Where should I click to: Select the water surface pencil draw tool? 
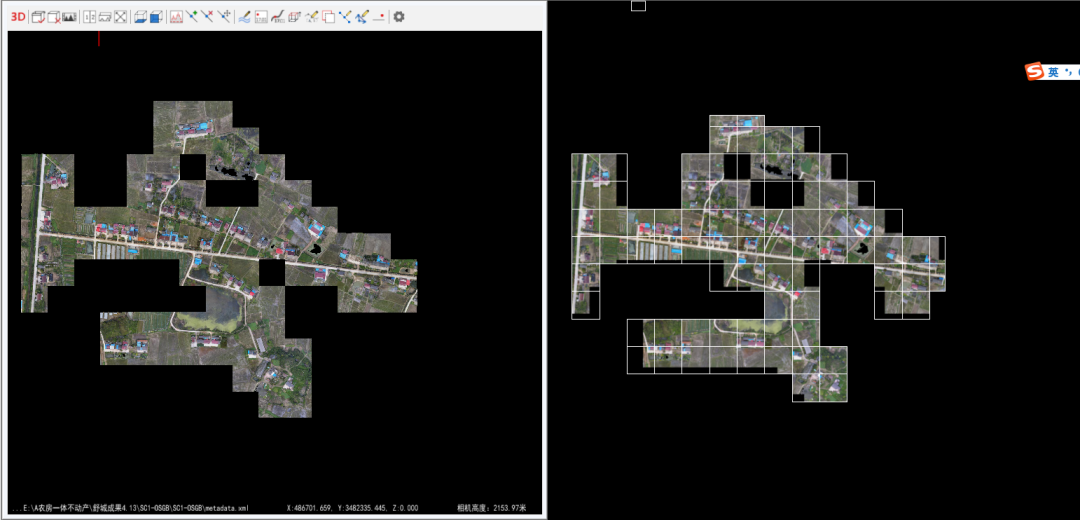[245, 17]
